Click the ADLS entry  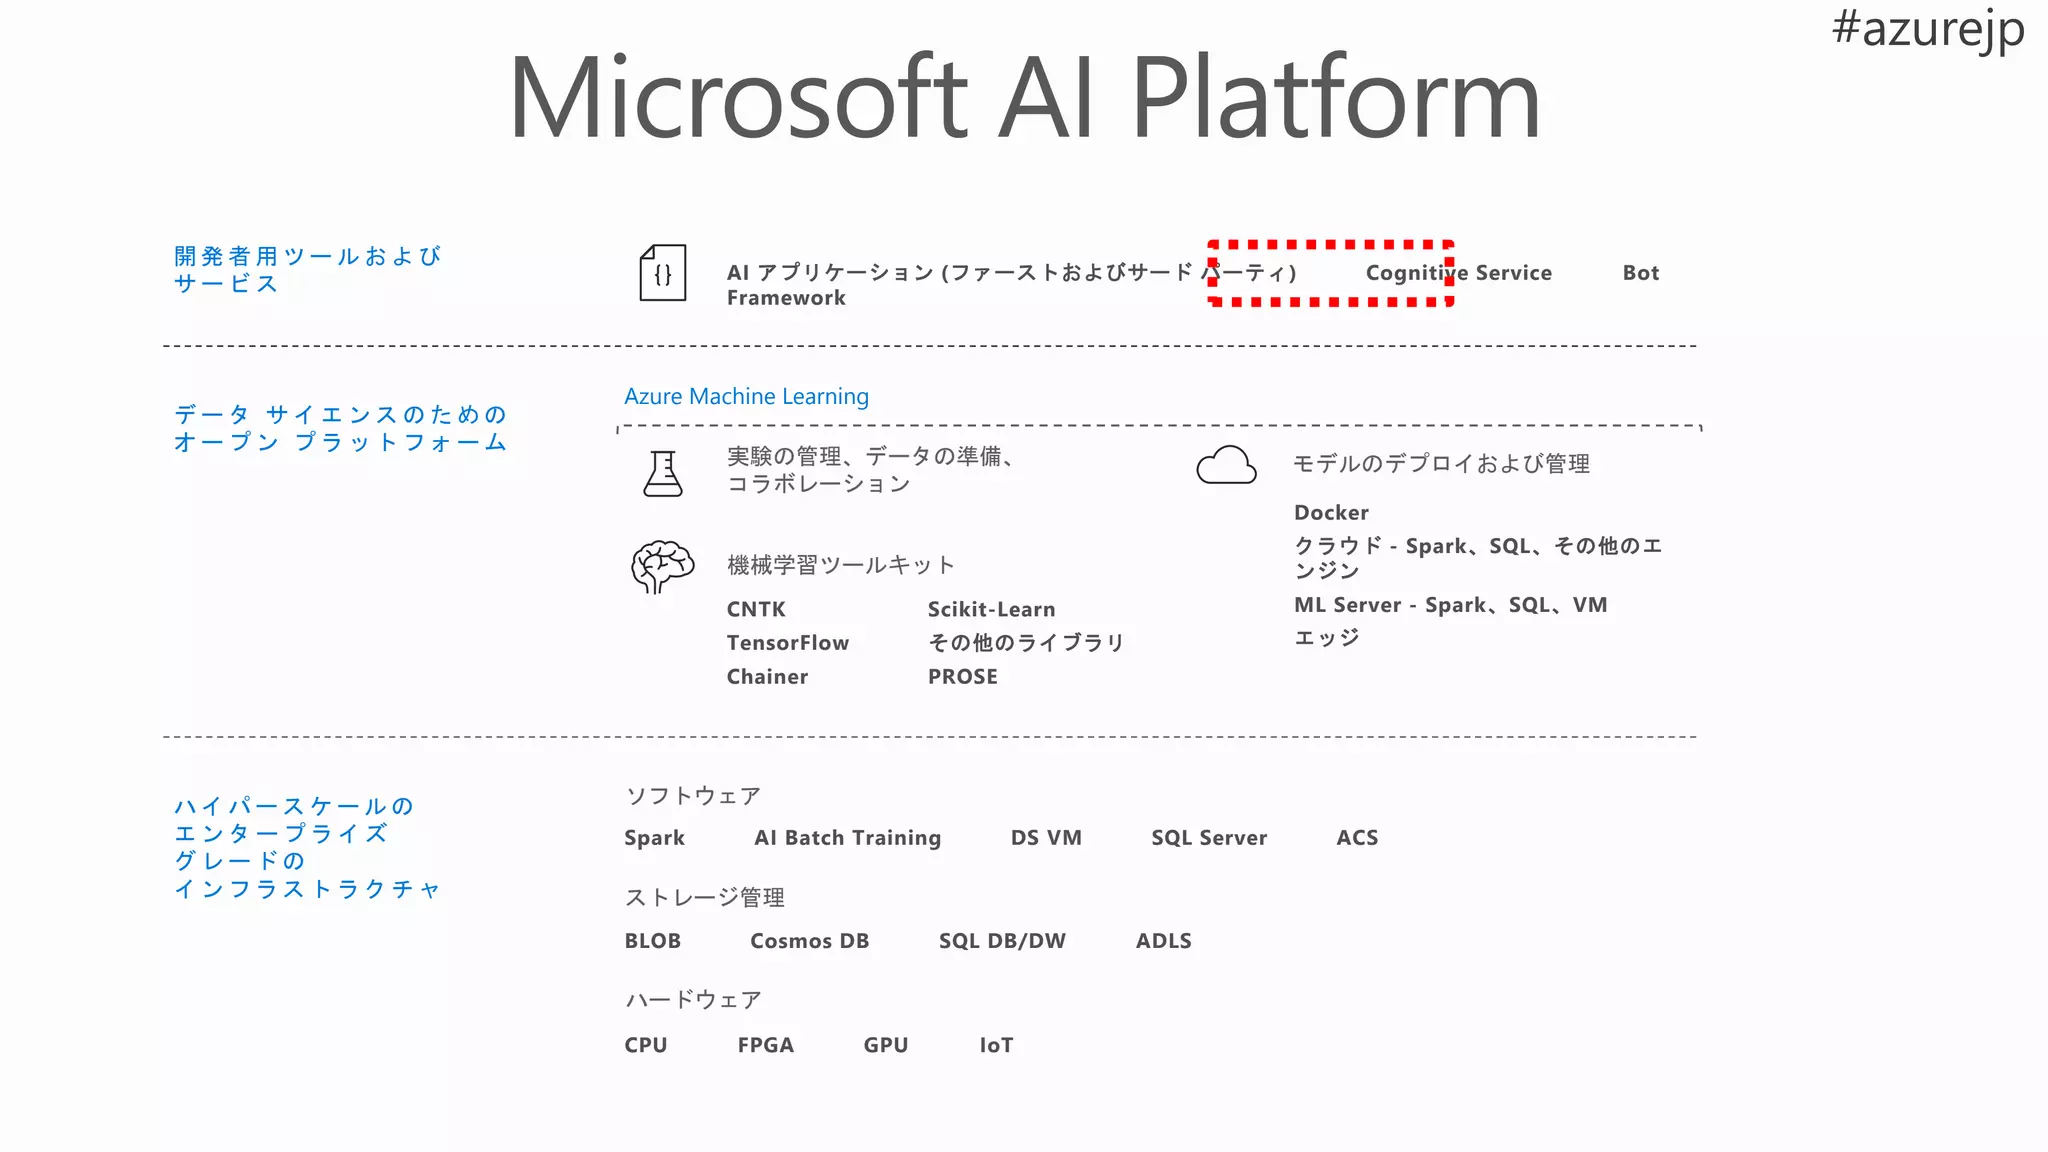pyautogui.click(x=1164, y=941)
